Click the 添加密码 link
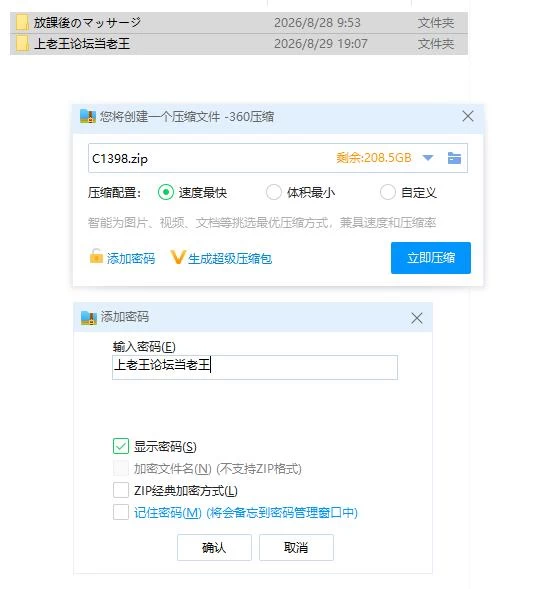This screenshot has width=548, height=589. pyautogui.click(x=131, y=258)
